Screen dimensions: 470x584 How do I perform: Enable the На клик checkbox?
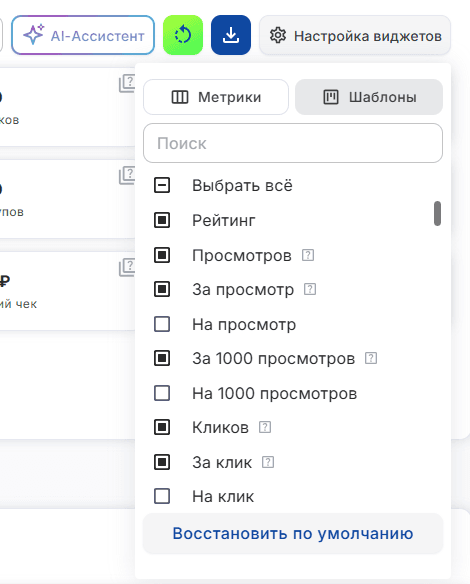click(x=162, y=496)
